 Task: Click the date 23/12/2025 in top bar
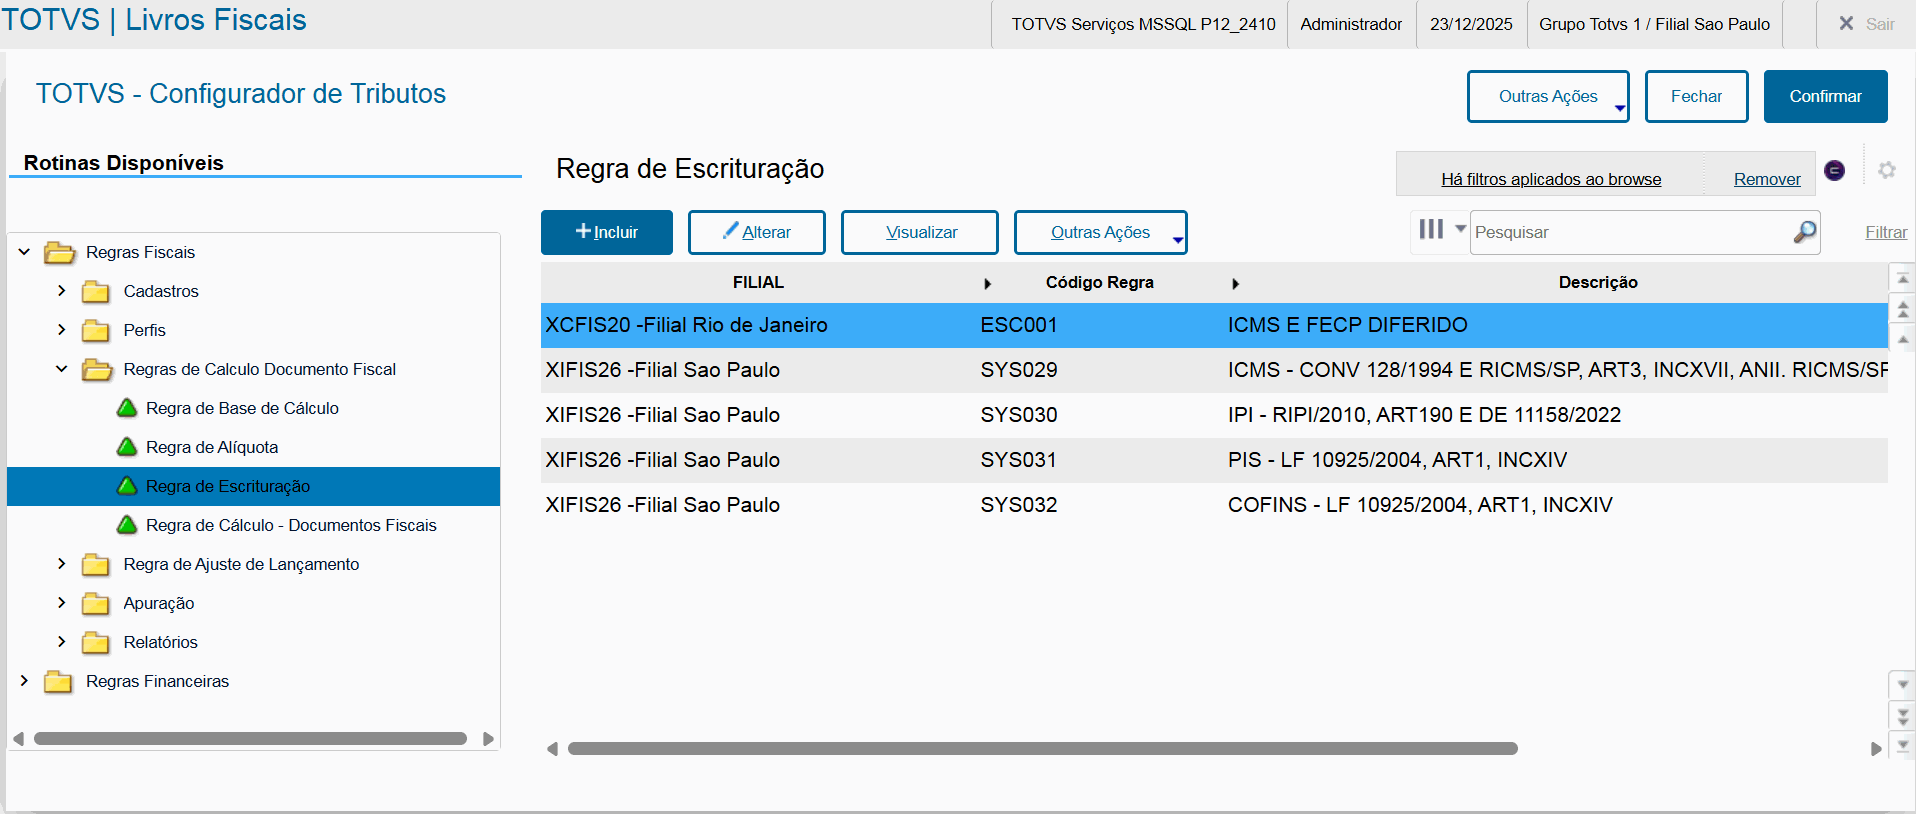(x=1471, y=24)
